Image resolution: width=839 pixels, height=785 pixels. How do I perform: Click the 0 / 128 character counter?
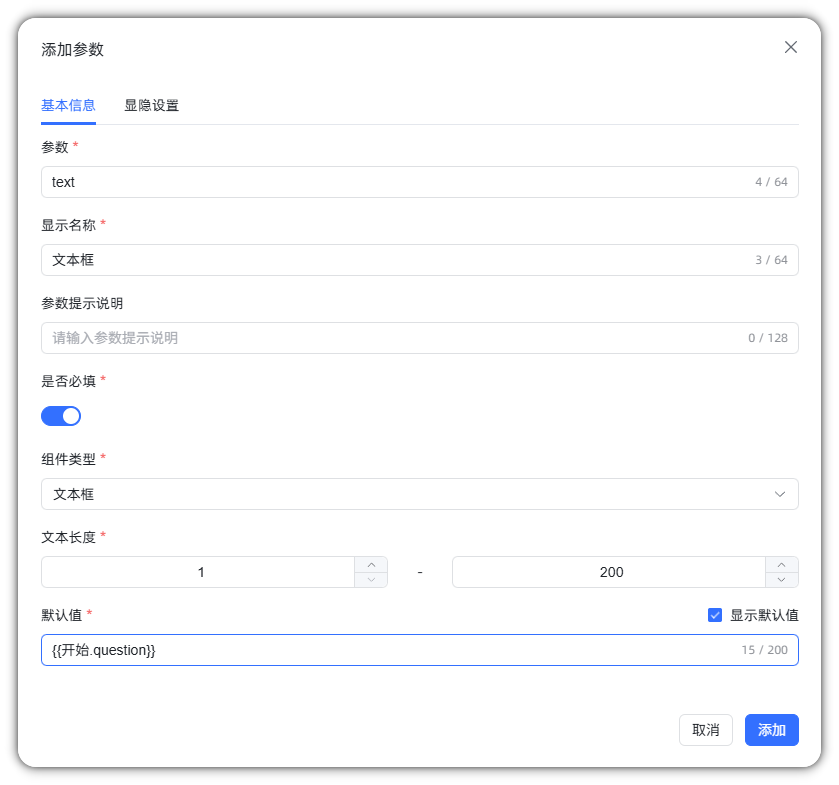click(768, 338)
